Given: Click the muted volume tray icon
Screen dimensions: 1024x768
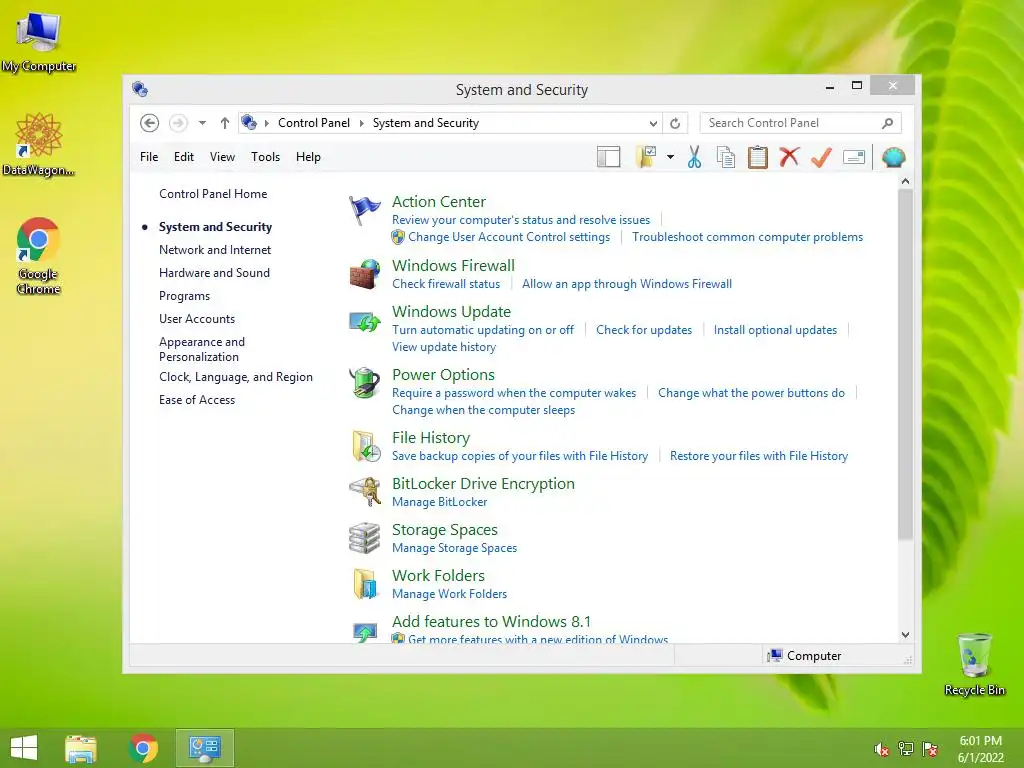Looking at the screenshot, I should click(x=881, y=749).
